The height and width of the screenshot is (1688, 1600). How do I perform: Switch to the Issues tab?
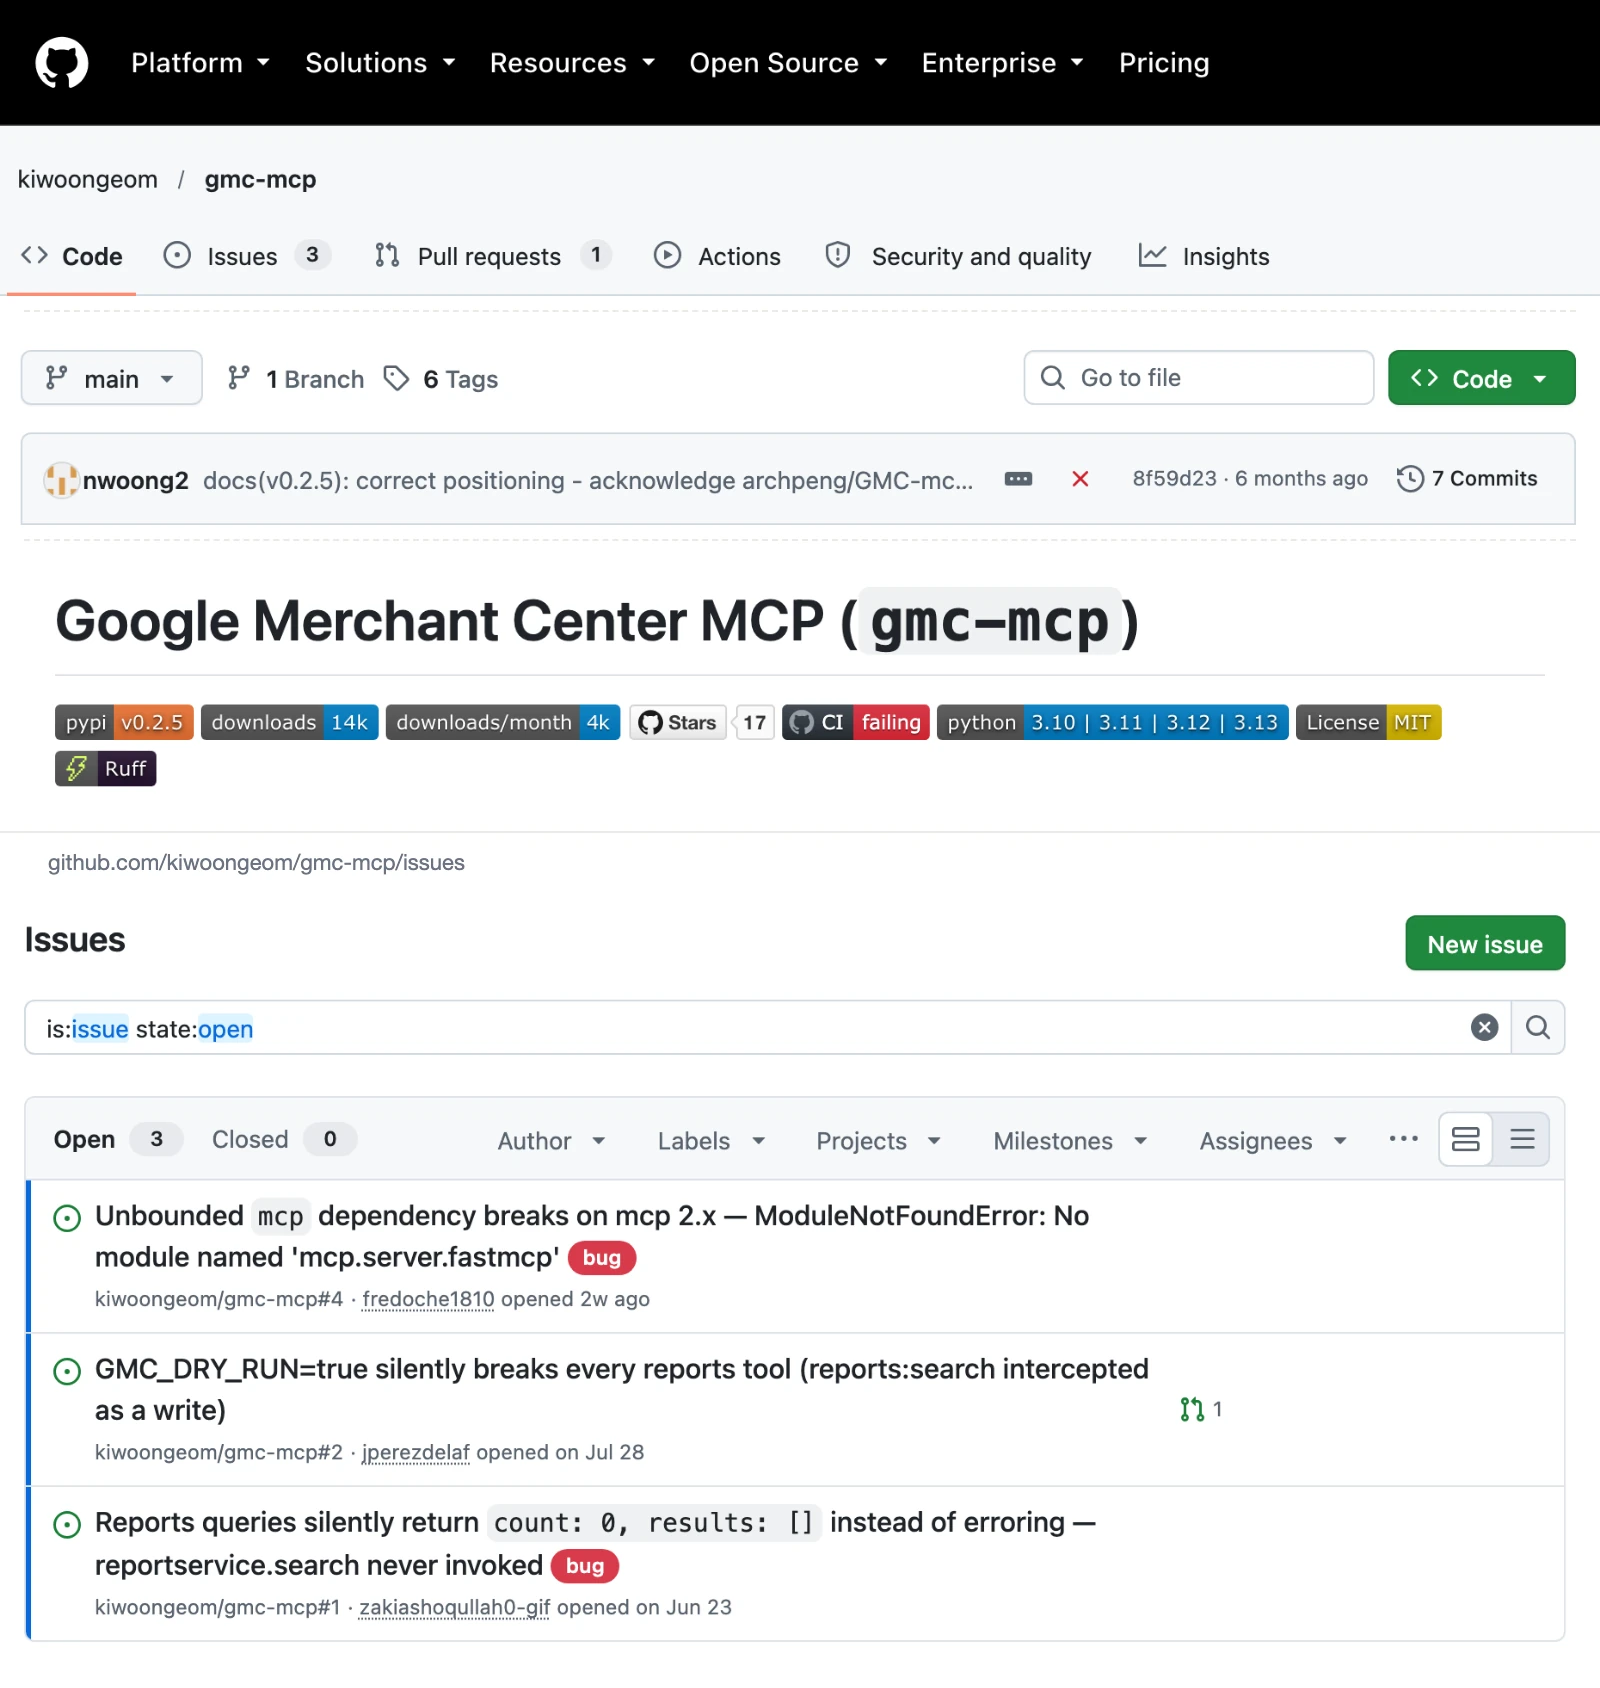246,257
